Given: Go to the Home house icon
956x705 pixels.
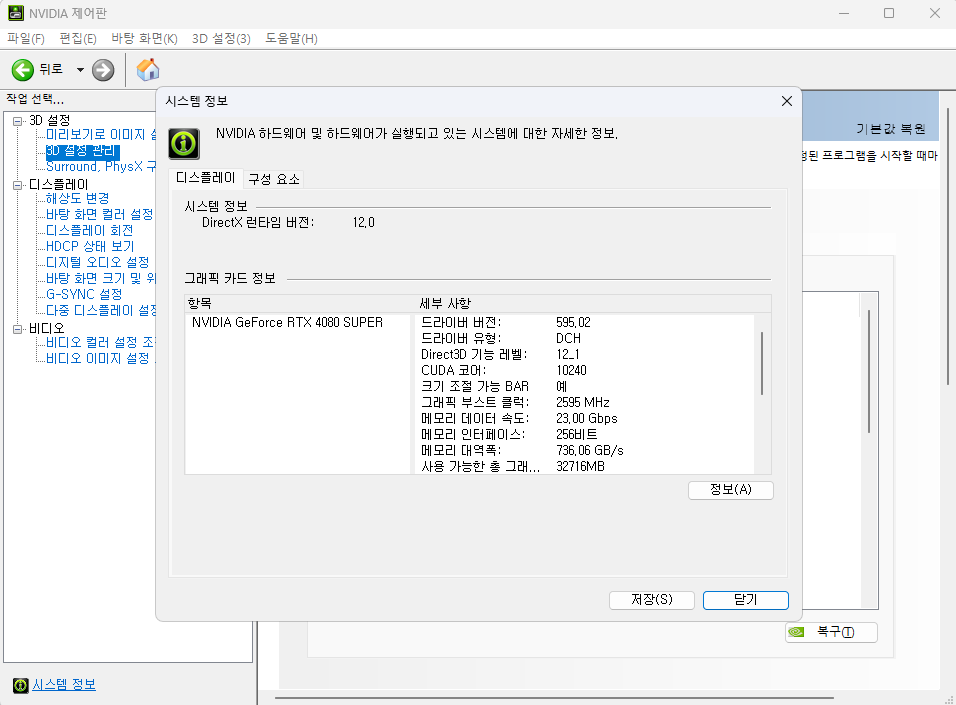Looking at the screenshot, I should pos(148,70).
